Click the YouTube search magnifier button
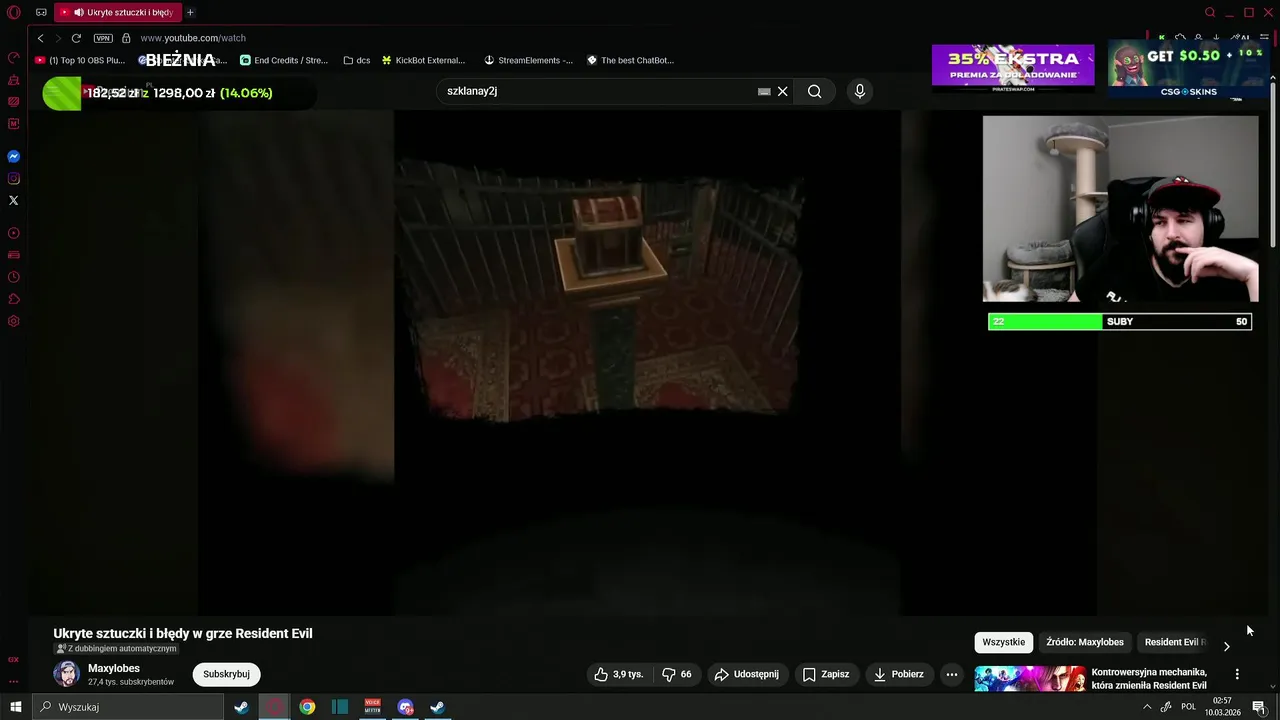1280x720 pixels. 815,91
